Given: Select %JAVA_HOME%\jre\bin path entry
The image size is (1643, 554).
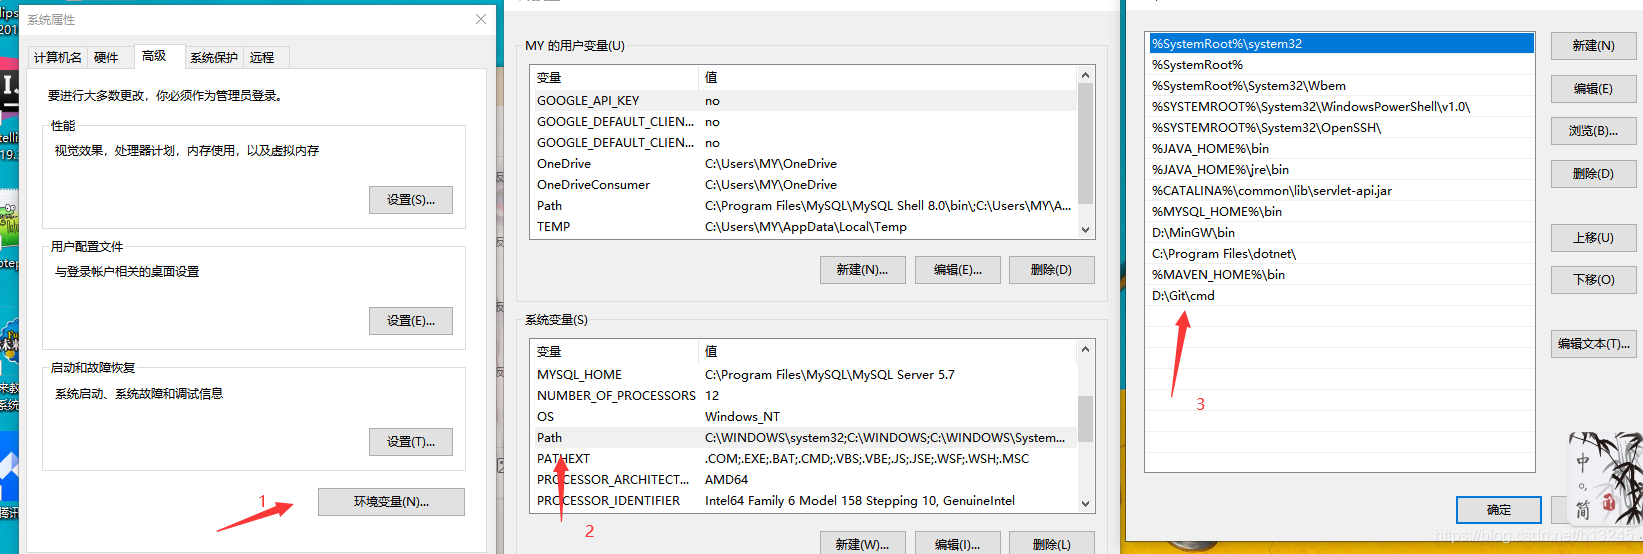Looking at the screenshot, I should coord(1340,170).
